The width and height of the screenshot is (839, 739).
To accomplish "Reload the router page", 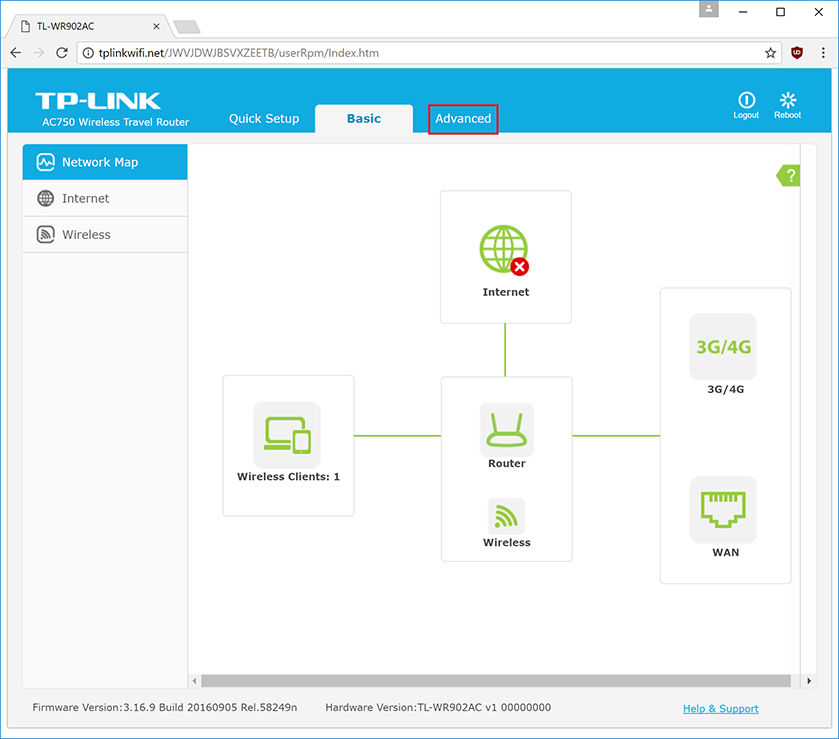I will coord(62,52).
